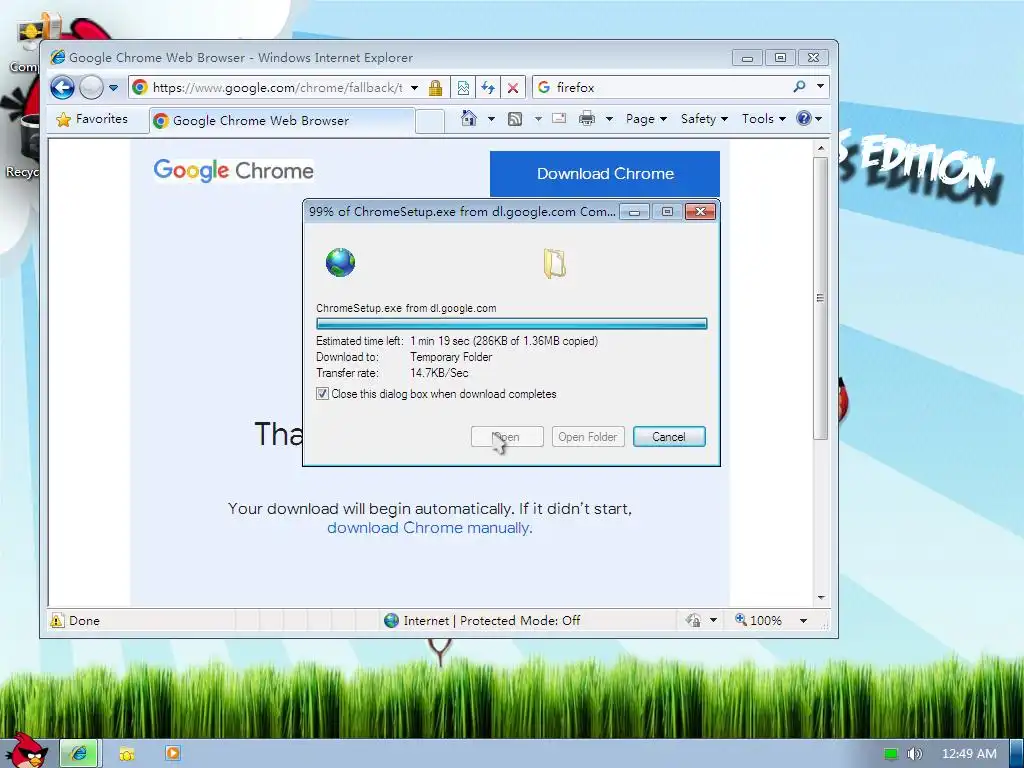Click the status bar warning Done icon
Image resolution: width=1024 pixels, height=768 pixels.
(x=57, y=620)
